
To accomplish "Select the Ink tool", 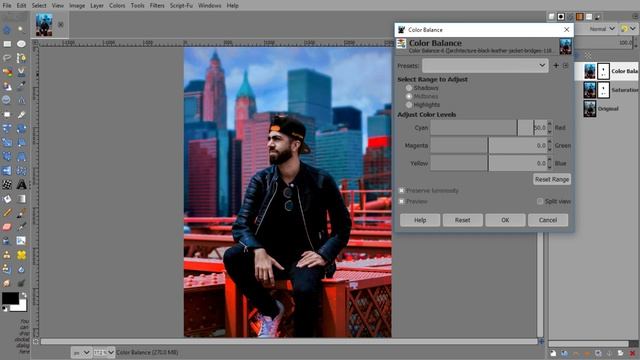I will coord(7,241).
